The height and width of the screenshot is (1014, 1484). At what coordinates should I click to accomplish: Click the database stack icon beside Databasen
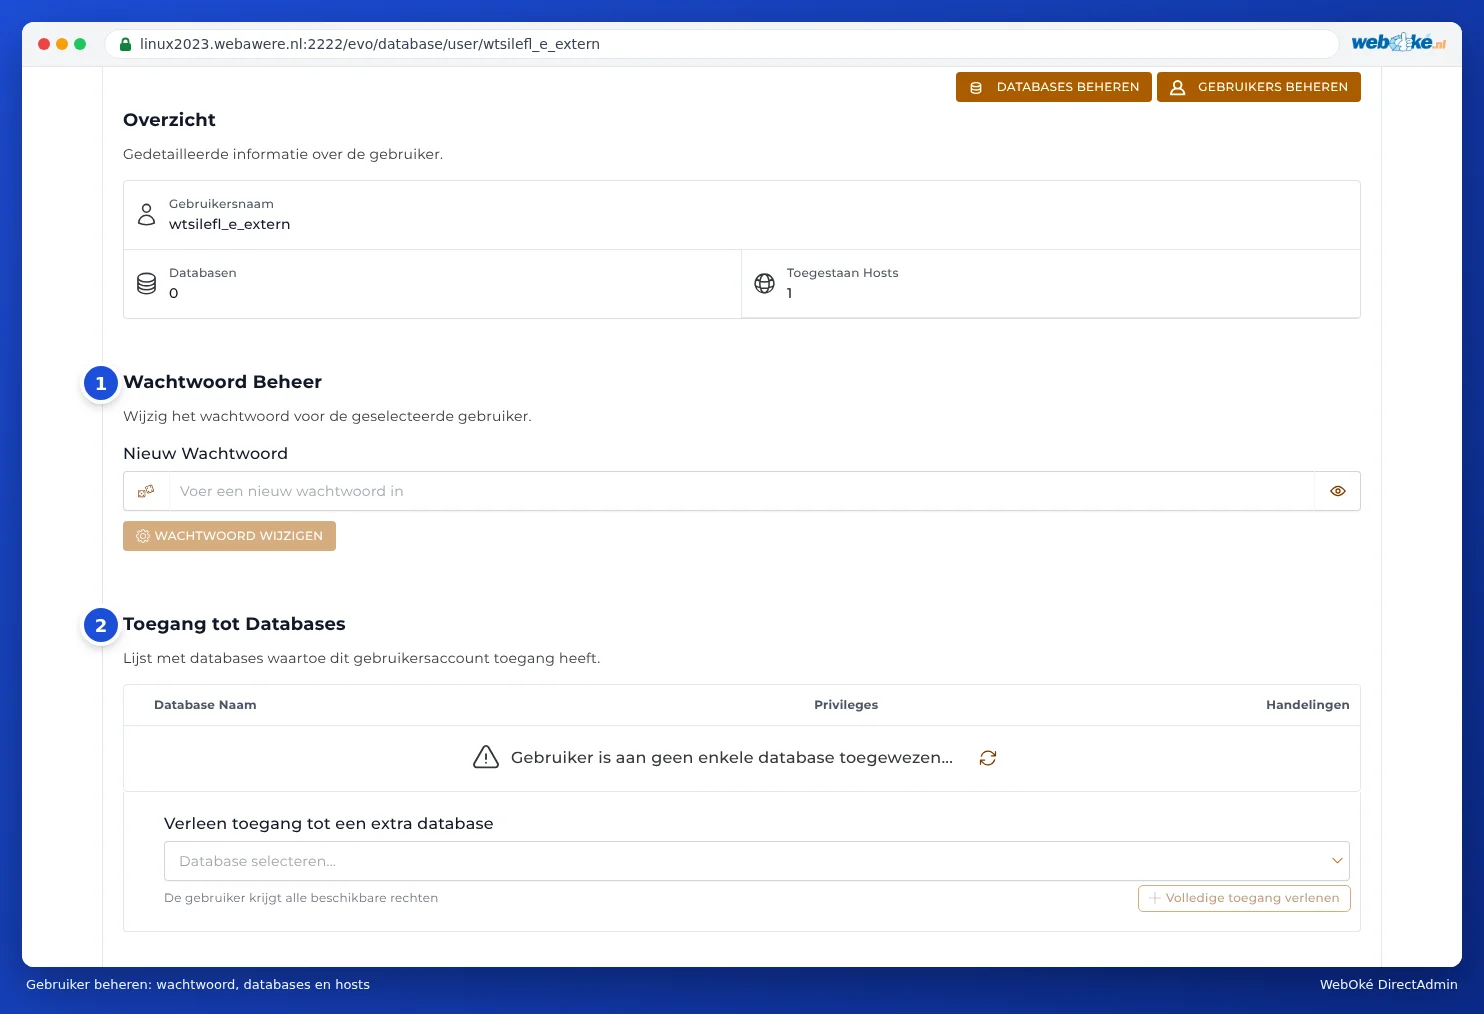(147, 284)
